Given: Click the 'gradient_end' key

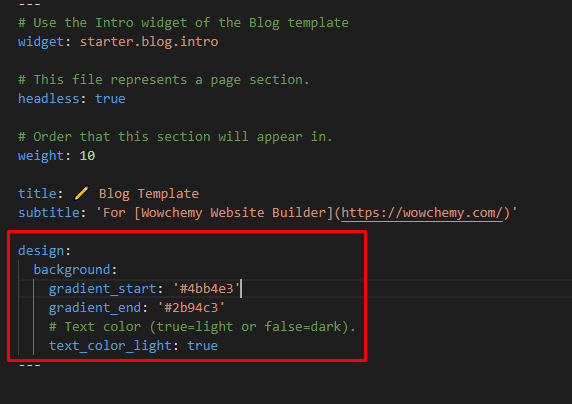Looking at the screenshot, I should [95, 307].
